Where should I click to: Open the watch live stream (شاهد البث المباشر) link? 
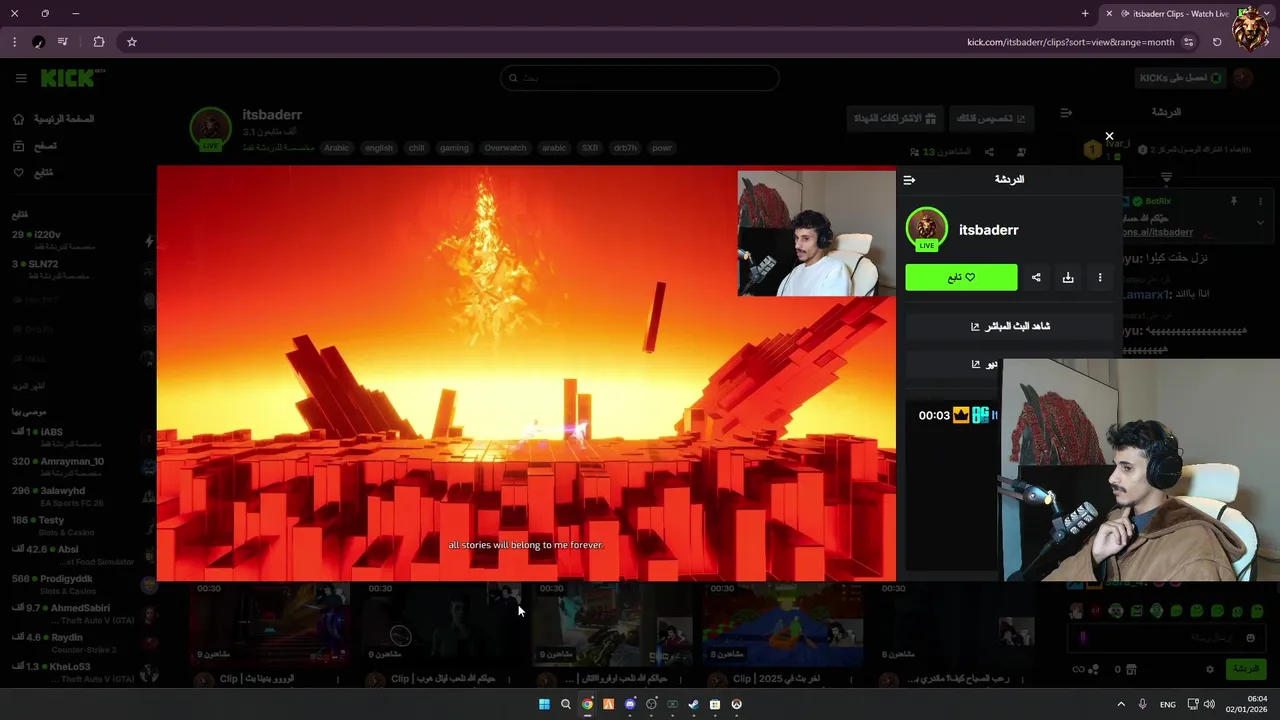pos(1009,326)
